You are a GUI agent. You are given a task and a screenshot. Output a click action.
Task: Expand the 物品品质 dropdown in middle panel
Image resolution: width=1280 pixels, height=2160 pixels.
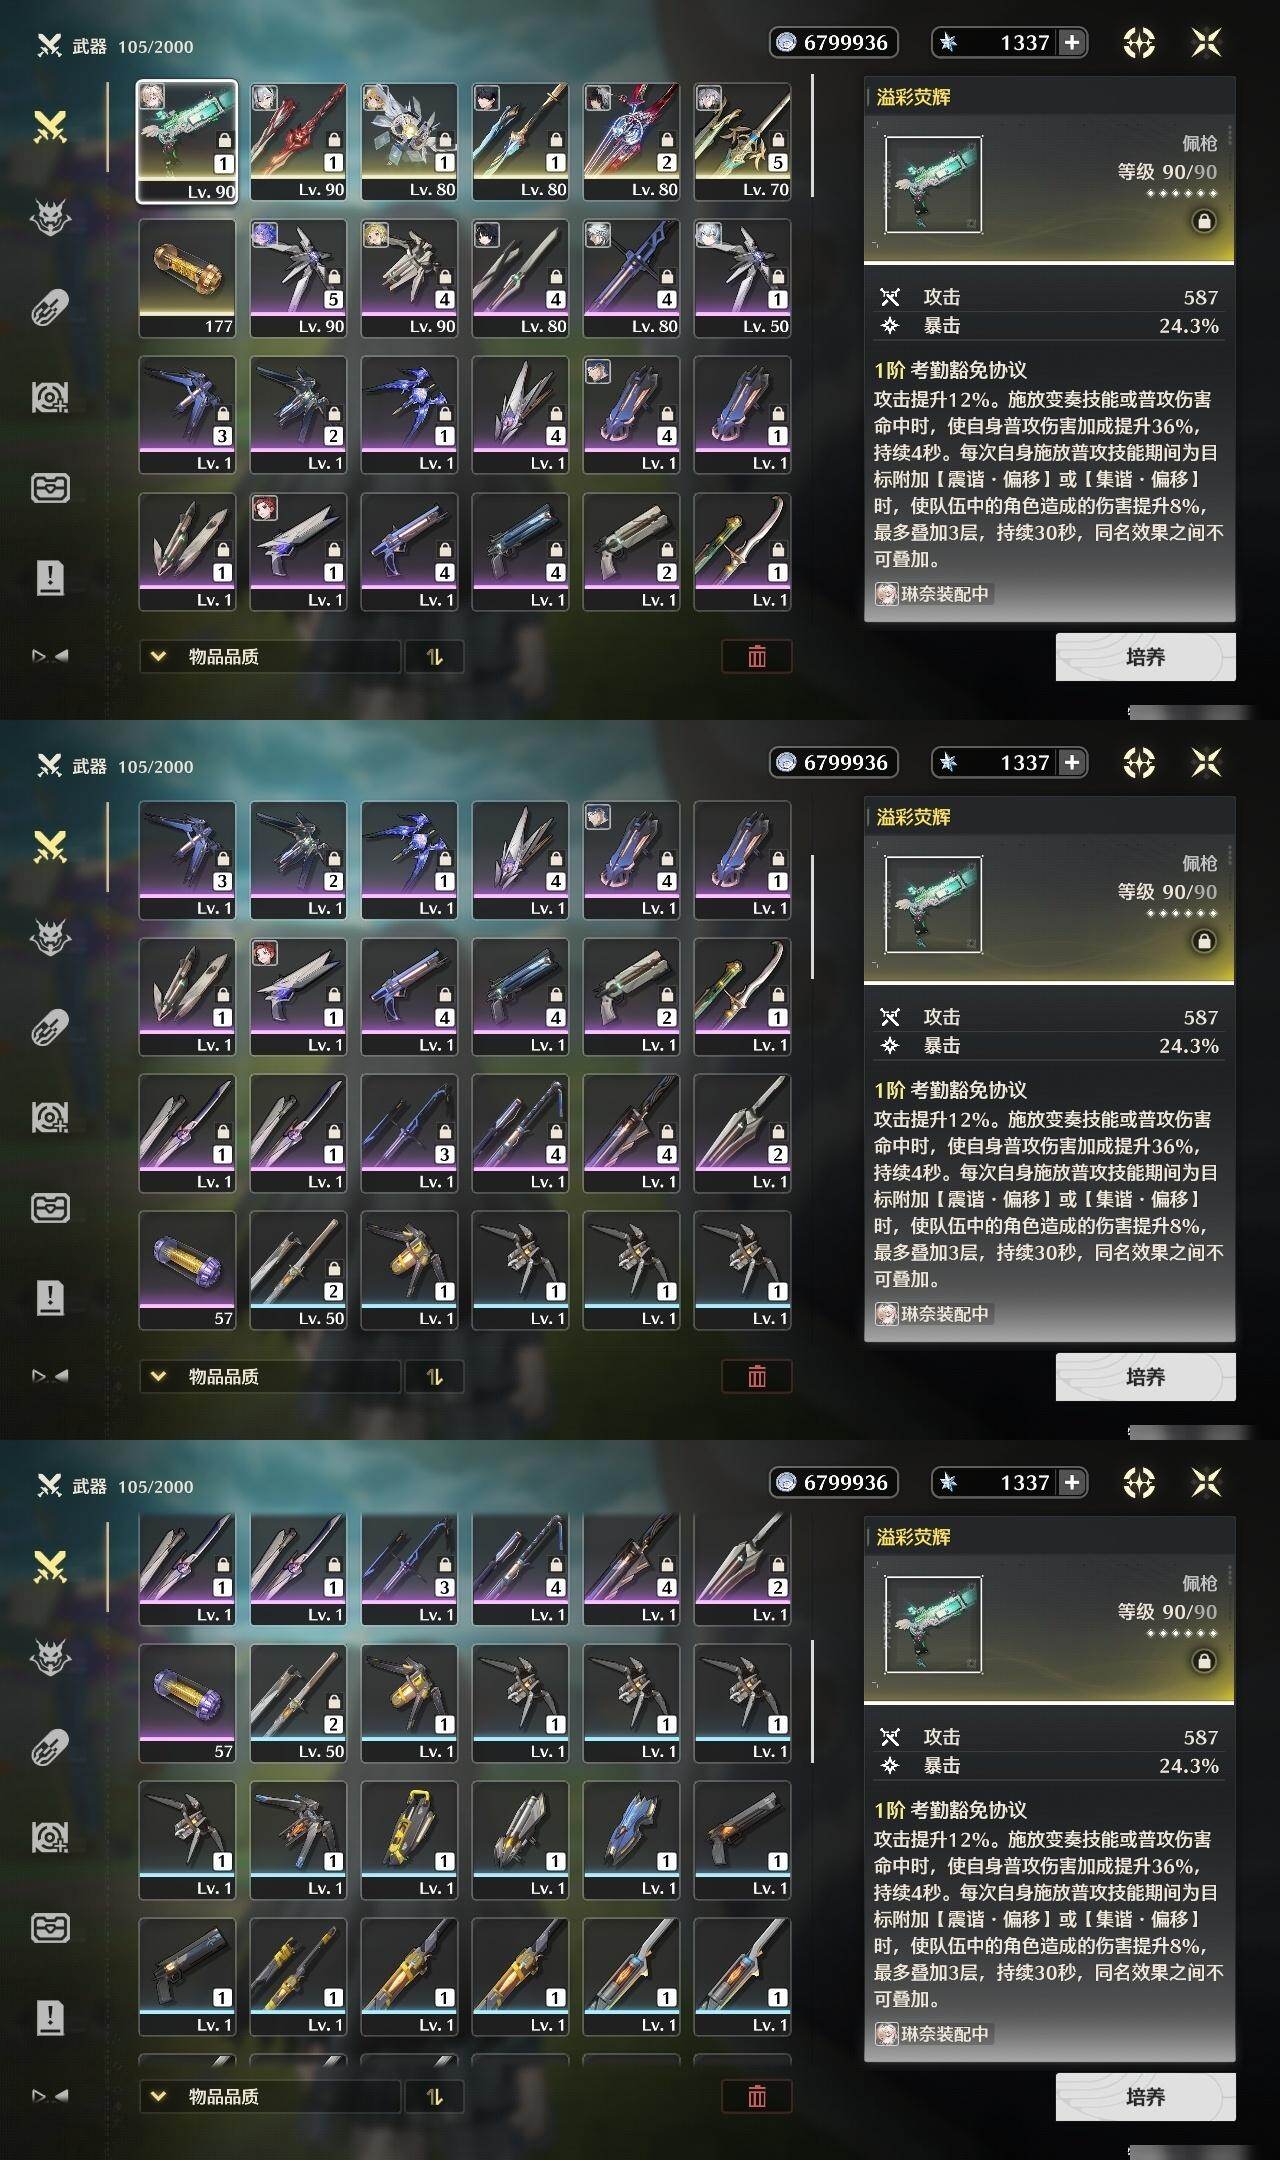[270, 1377]
